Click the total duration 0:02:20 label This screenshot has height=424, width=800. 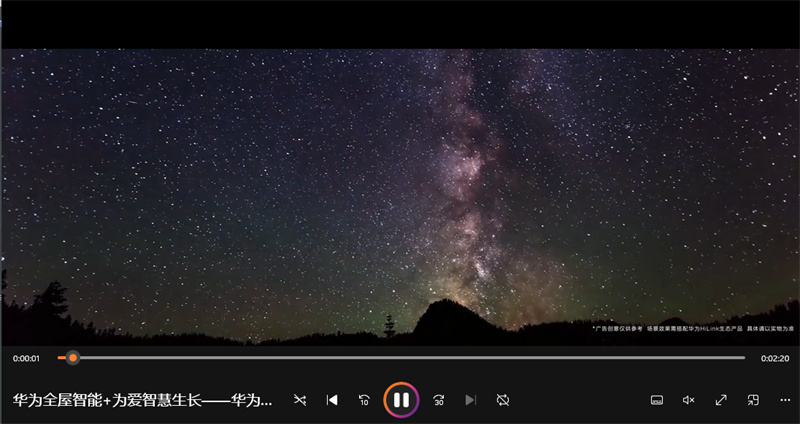775,358
